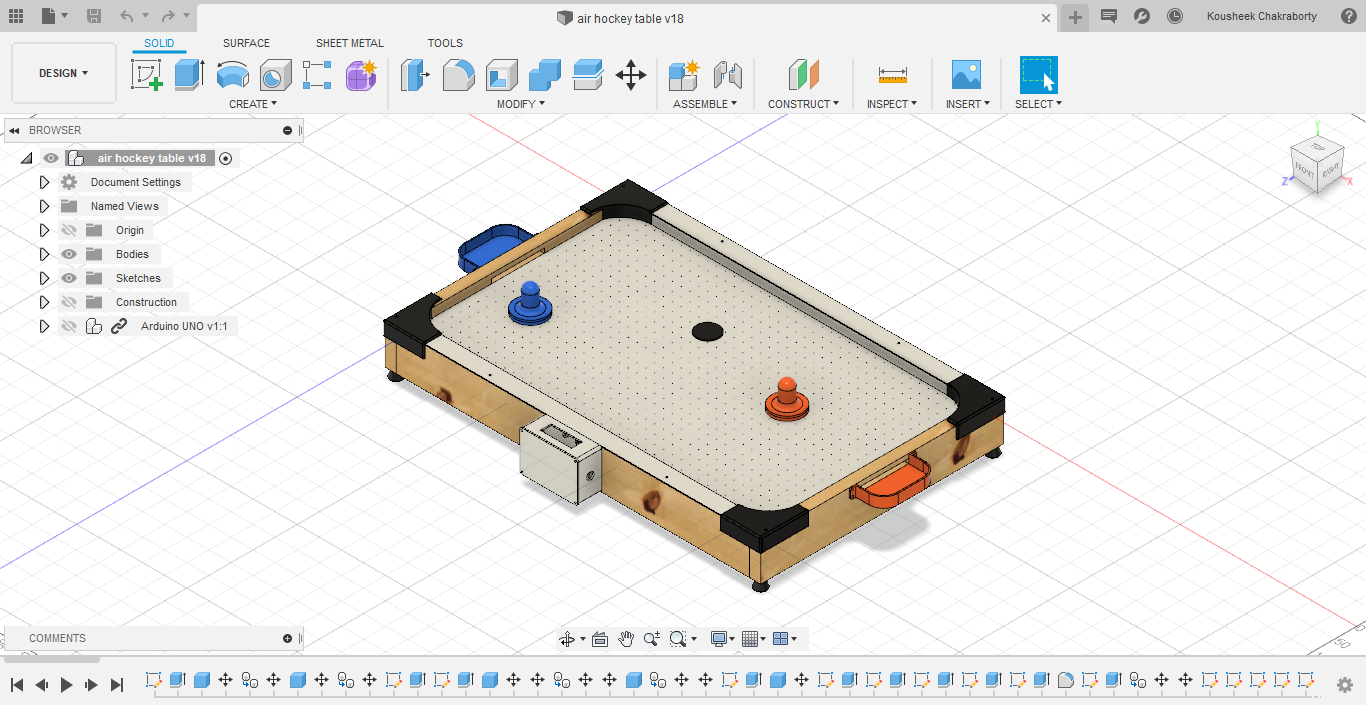
Task: Expand the Bodies tree node
Action: point(44,254)
